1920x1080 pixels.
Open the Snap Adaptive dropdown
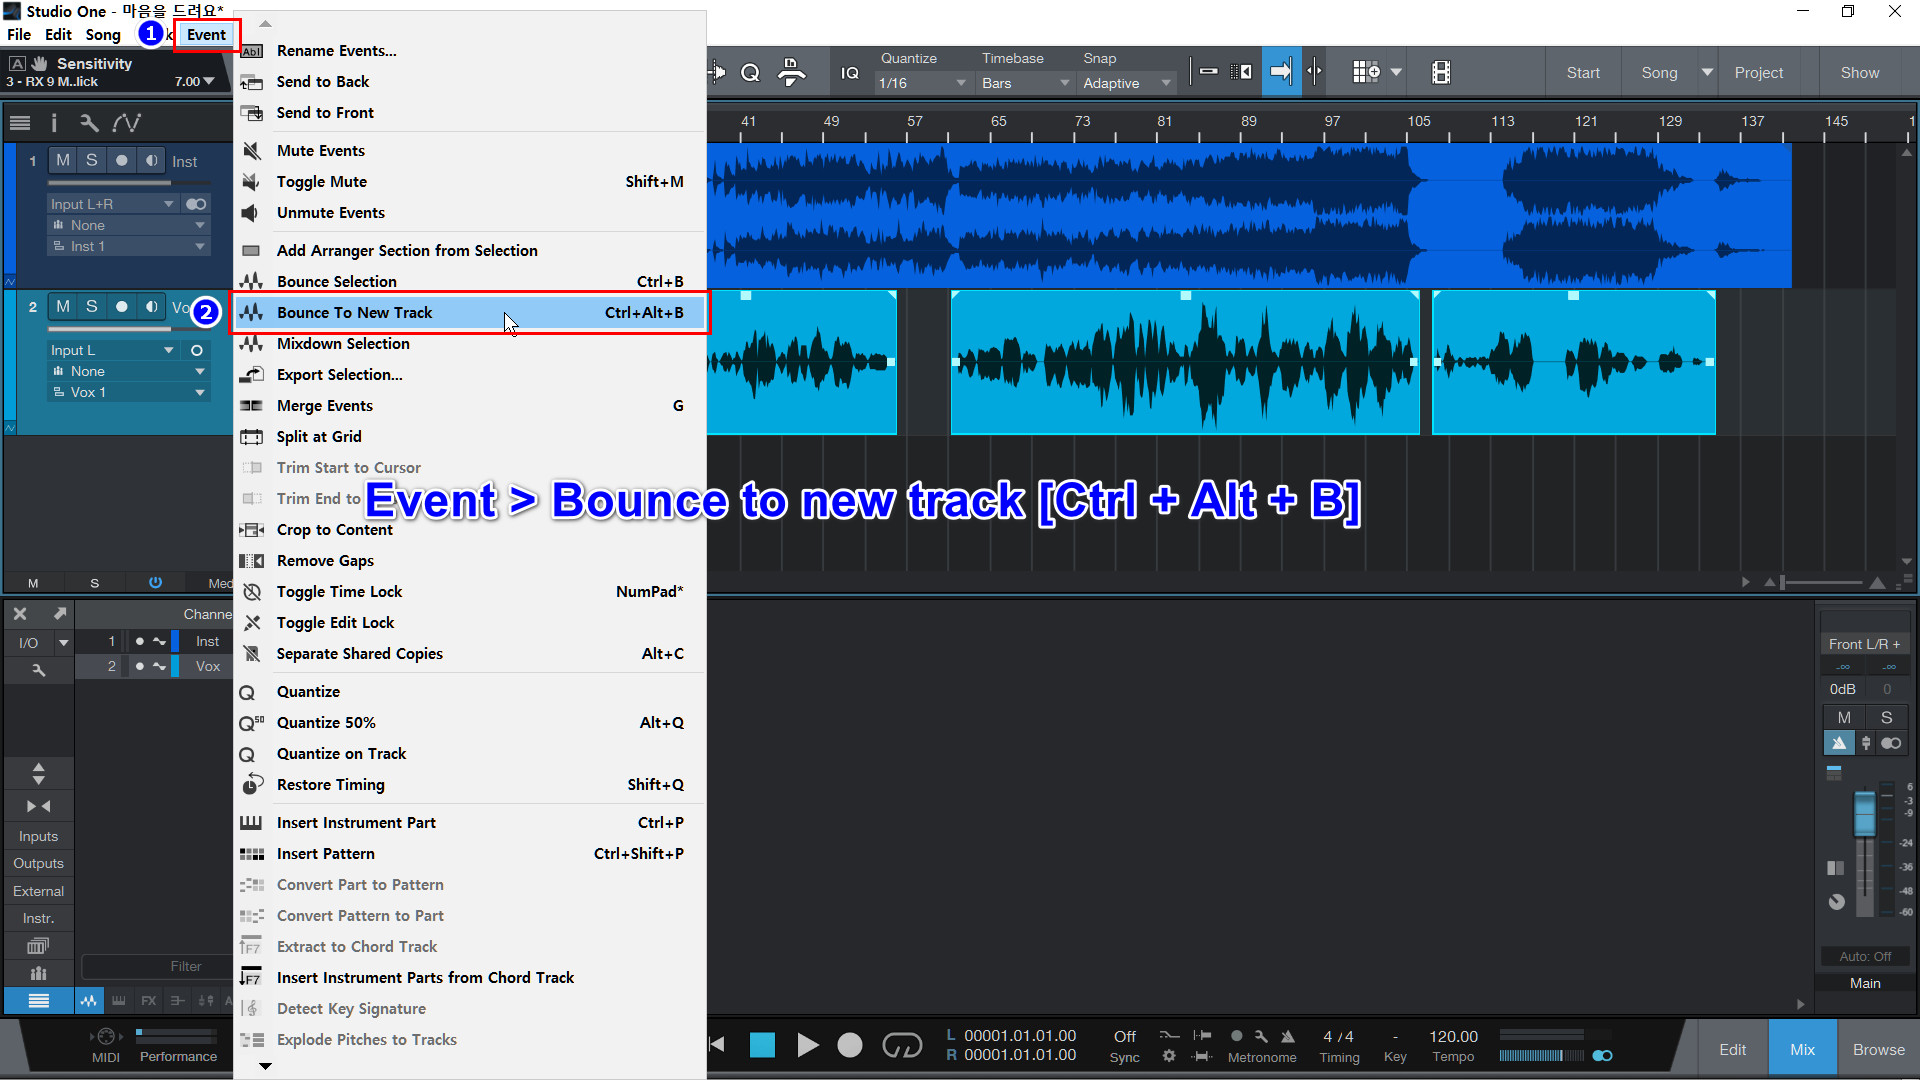click(x=1126, y=83)
